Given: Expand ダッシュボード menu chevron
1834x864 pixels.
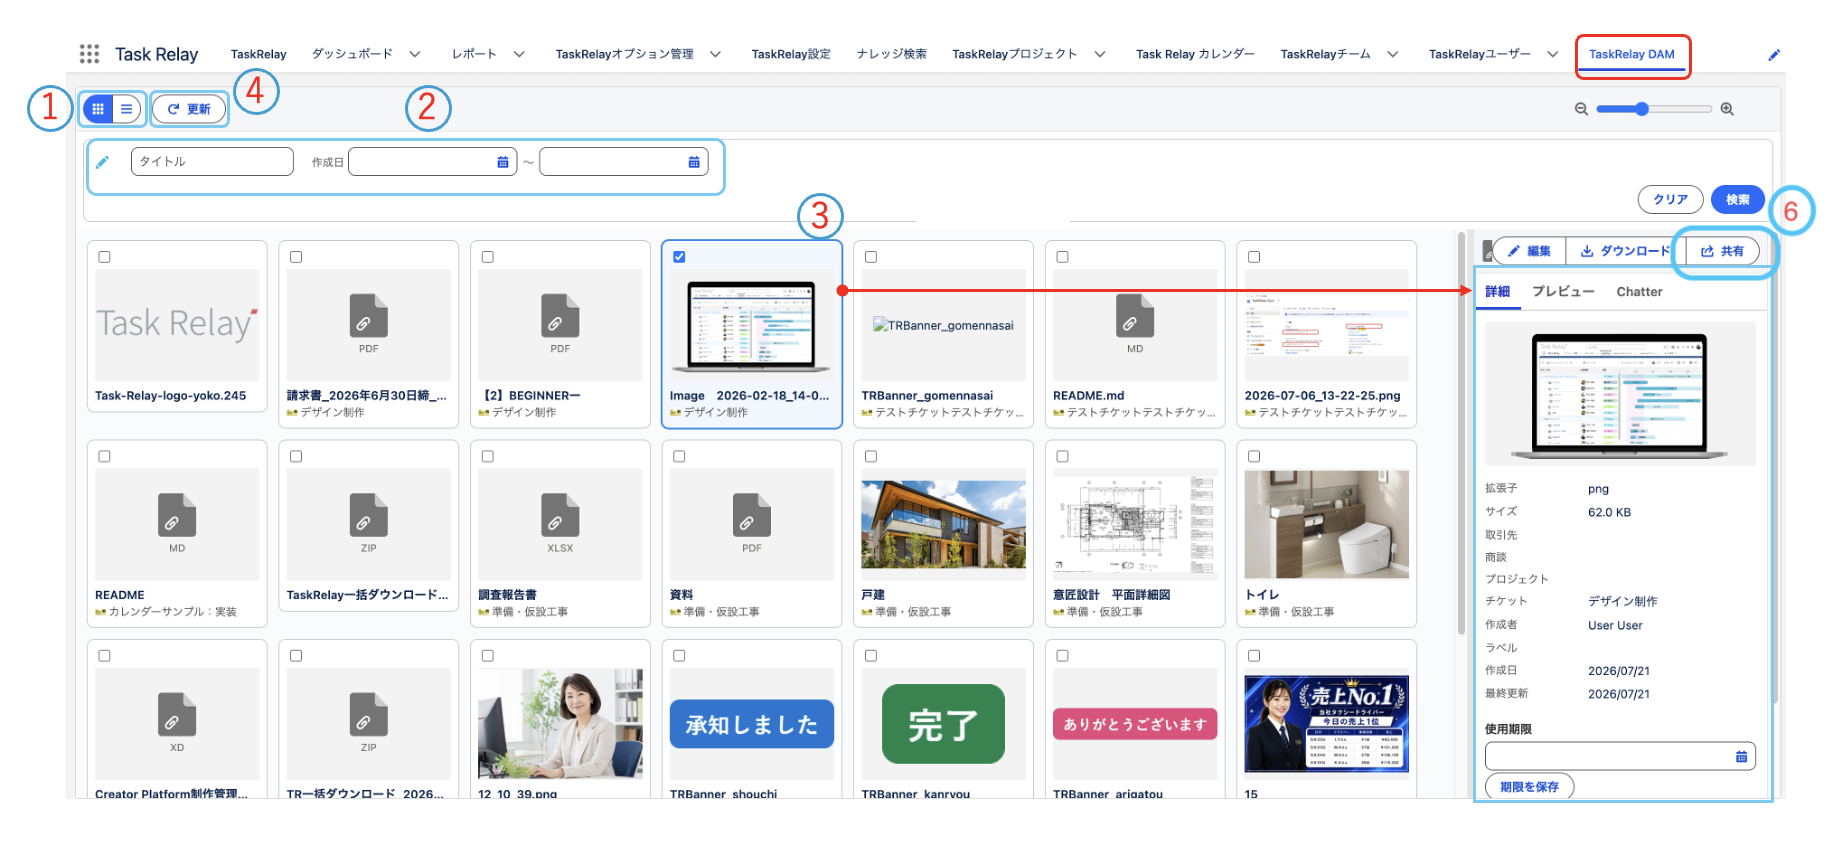Looking at the screenshot, I should coord(415,54).
